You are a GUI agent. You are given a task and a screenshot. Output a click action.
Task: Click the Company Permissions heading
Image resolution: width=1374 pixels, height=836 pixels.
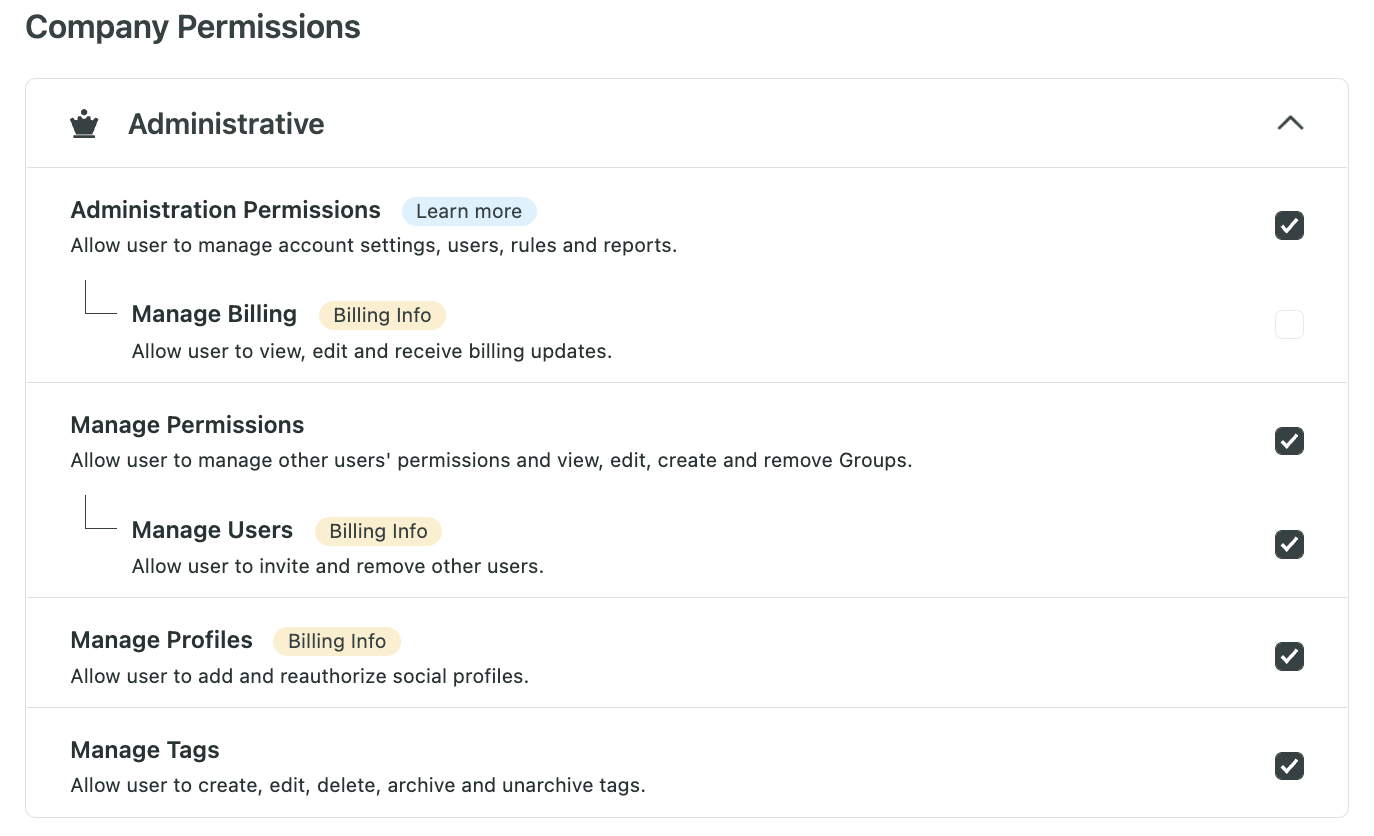pyautogui.click(x=193, y=27)
